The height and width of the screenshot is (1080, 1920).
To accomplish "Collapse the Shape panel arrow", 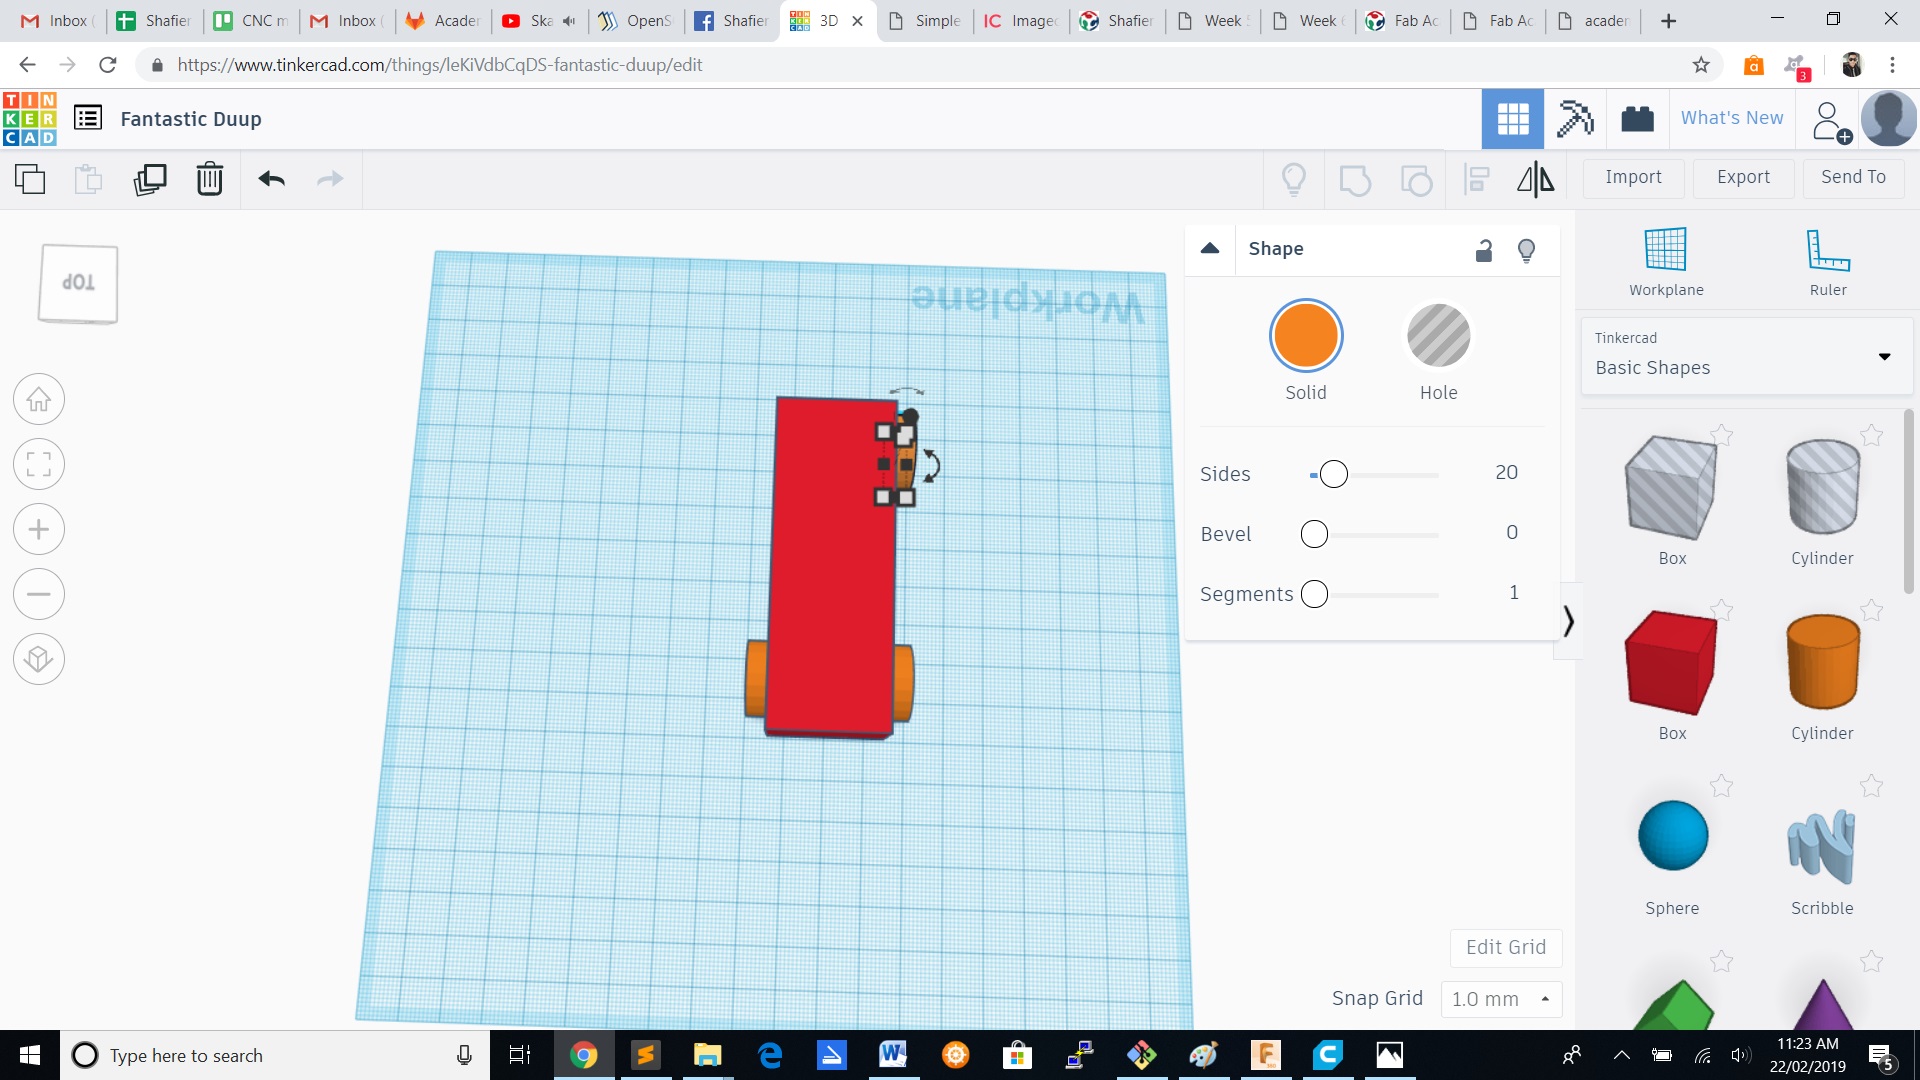I will point(1210,249).
